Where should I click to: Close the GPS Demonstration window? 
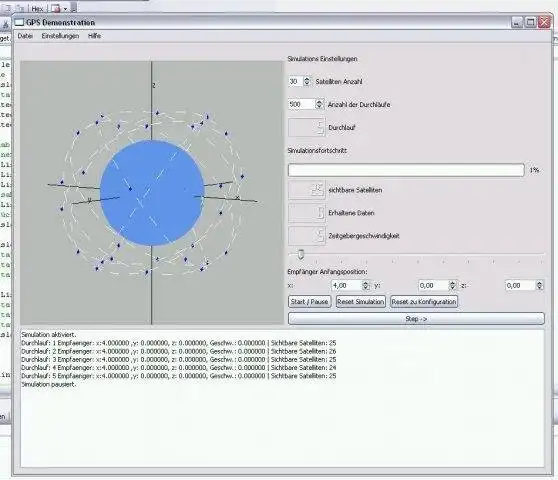point(544,22)
